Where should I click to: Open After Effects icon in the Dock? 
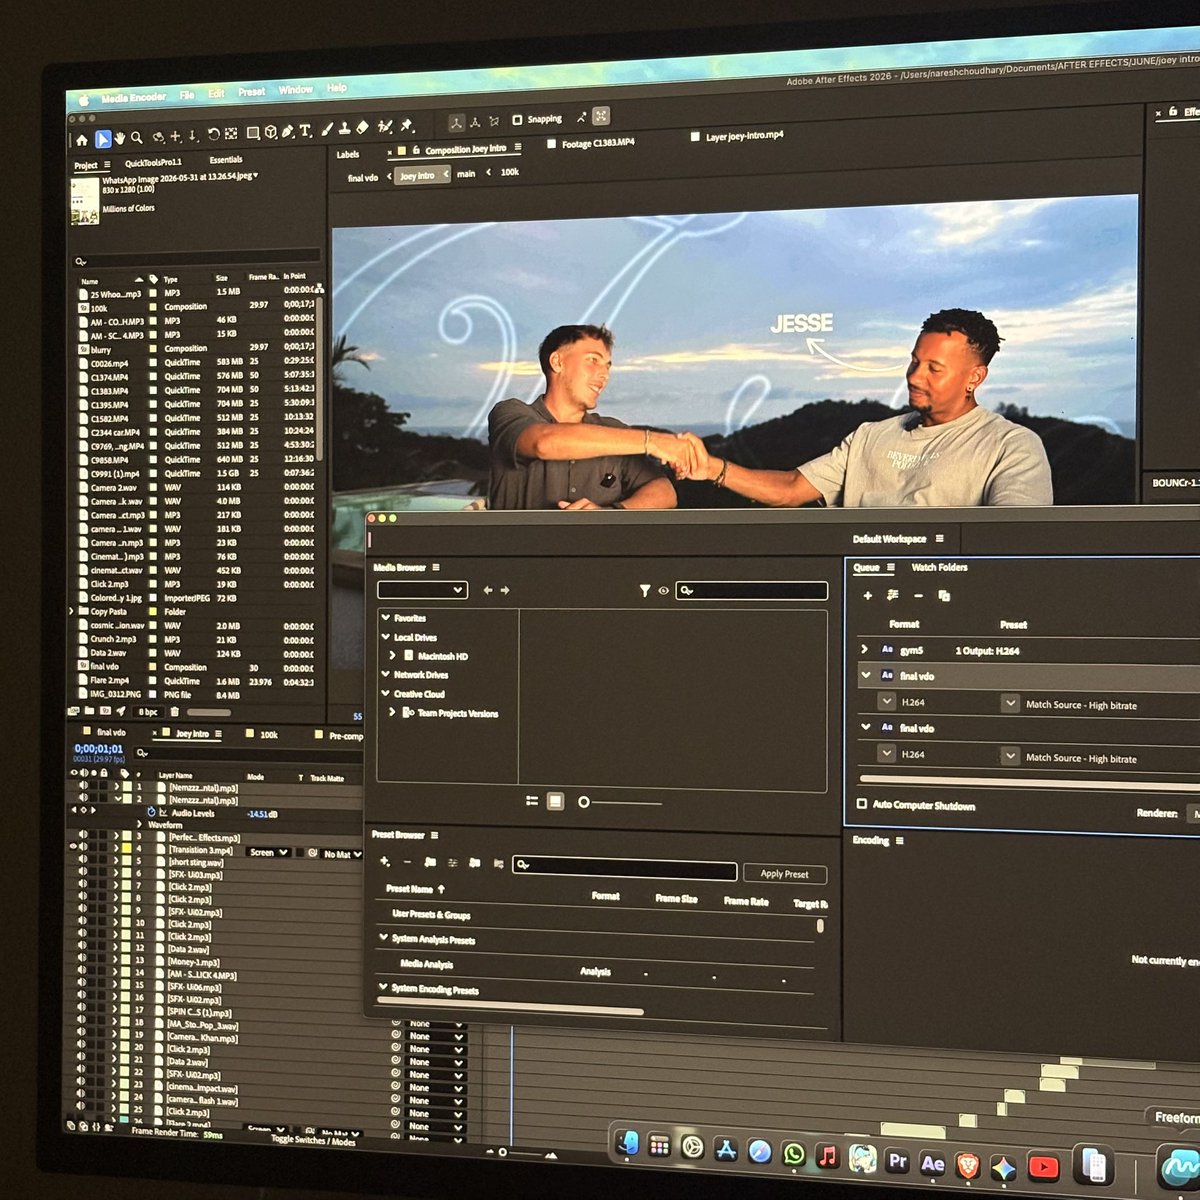coord(933,1163)
